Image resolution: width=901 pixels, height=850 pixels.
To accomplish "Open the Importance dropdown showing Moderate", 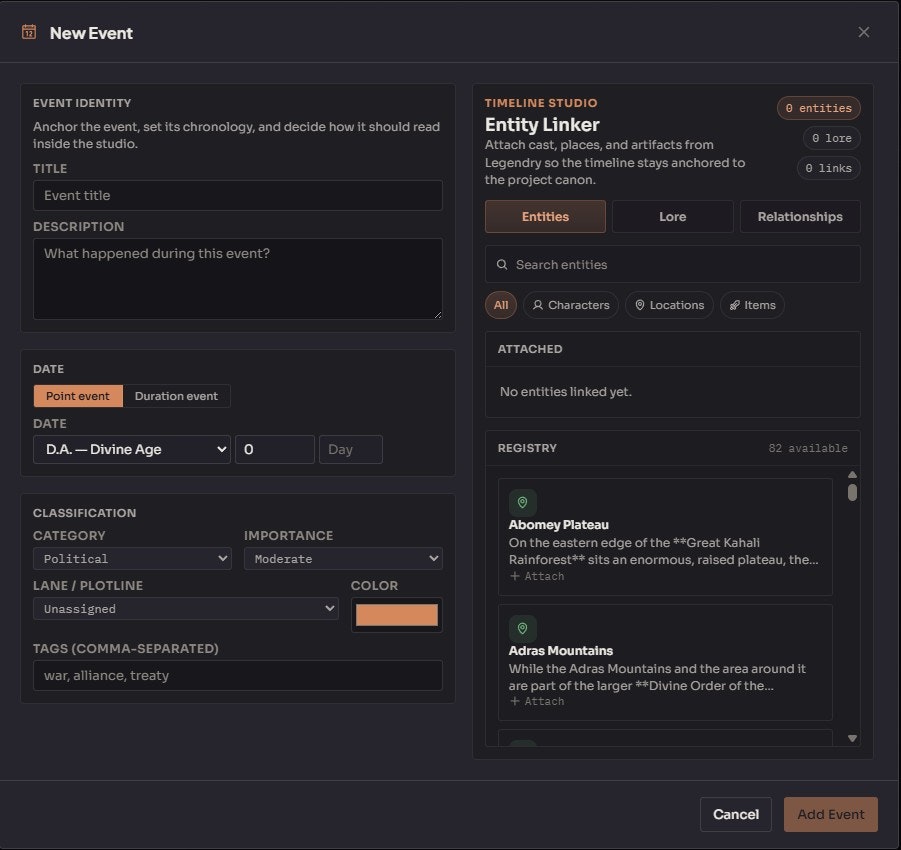I will pos(343,559).
